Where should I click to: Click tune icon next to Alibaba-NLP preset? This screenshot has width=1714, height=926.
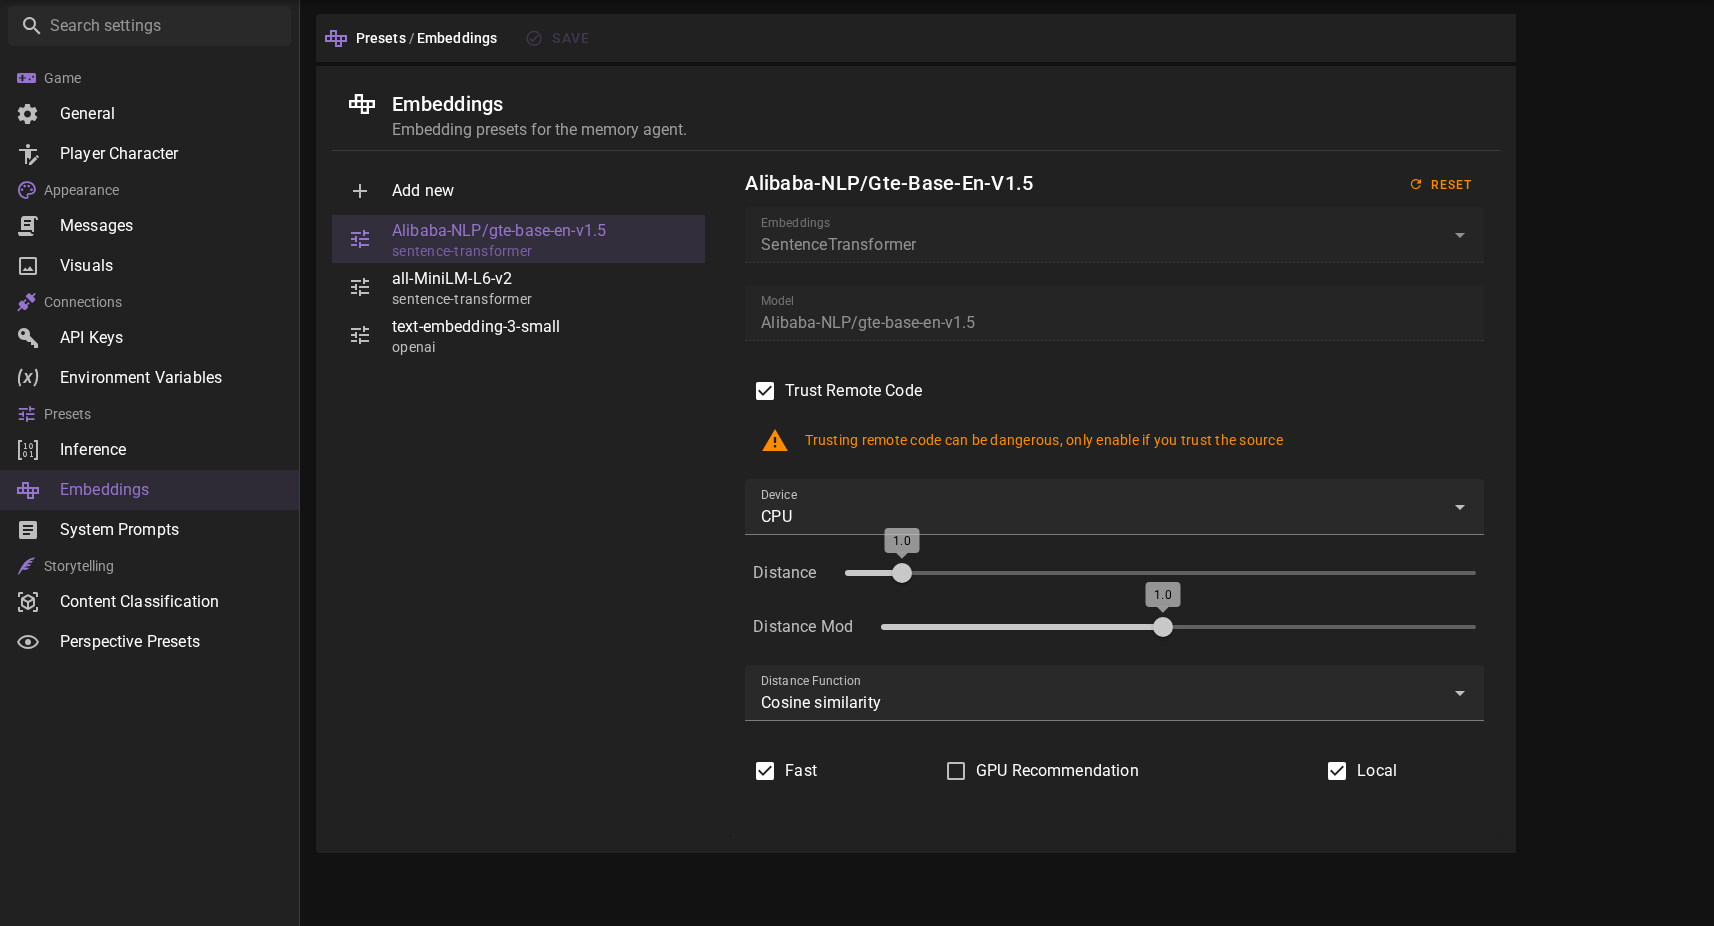(x=360, y=239)
